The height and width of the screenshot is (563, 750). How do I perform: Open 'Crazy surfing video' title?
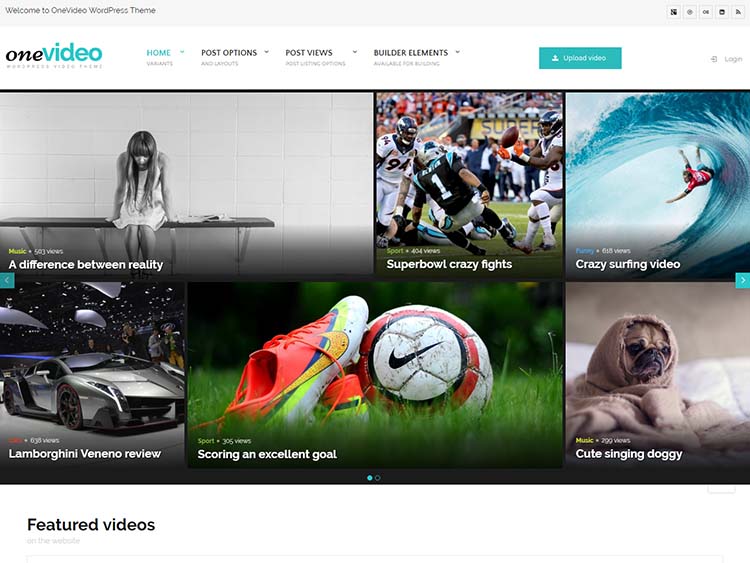coord(628,264)
